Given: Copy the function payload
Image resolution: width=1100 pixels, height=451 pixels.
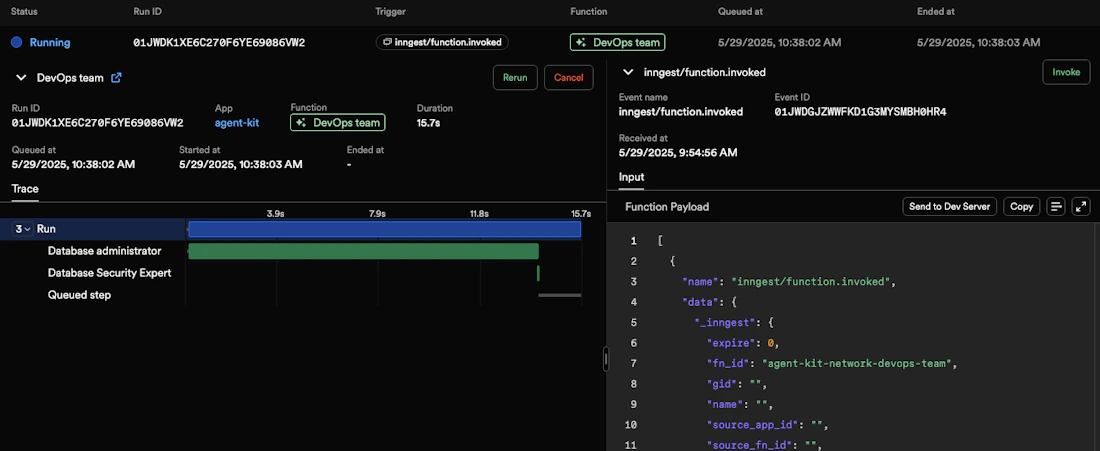Looking at the screenshot, I should pos(1021,206).
